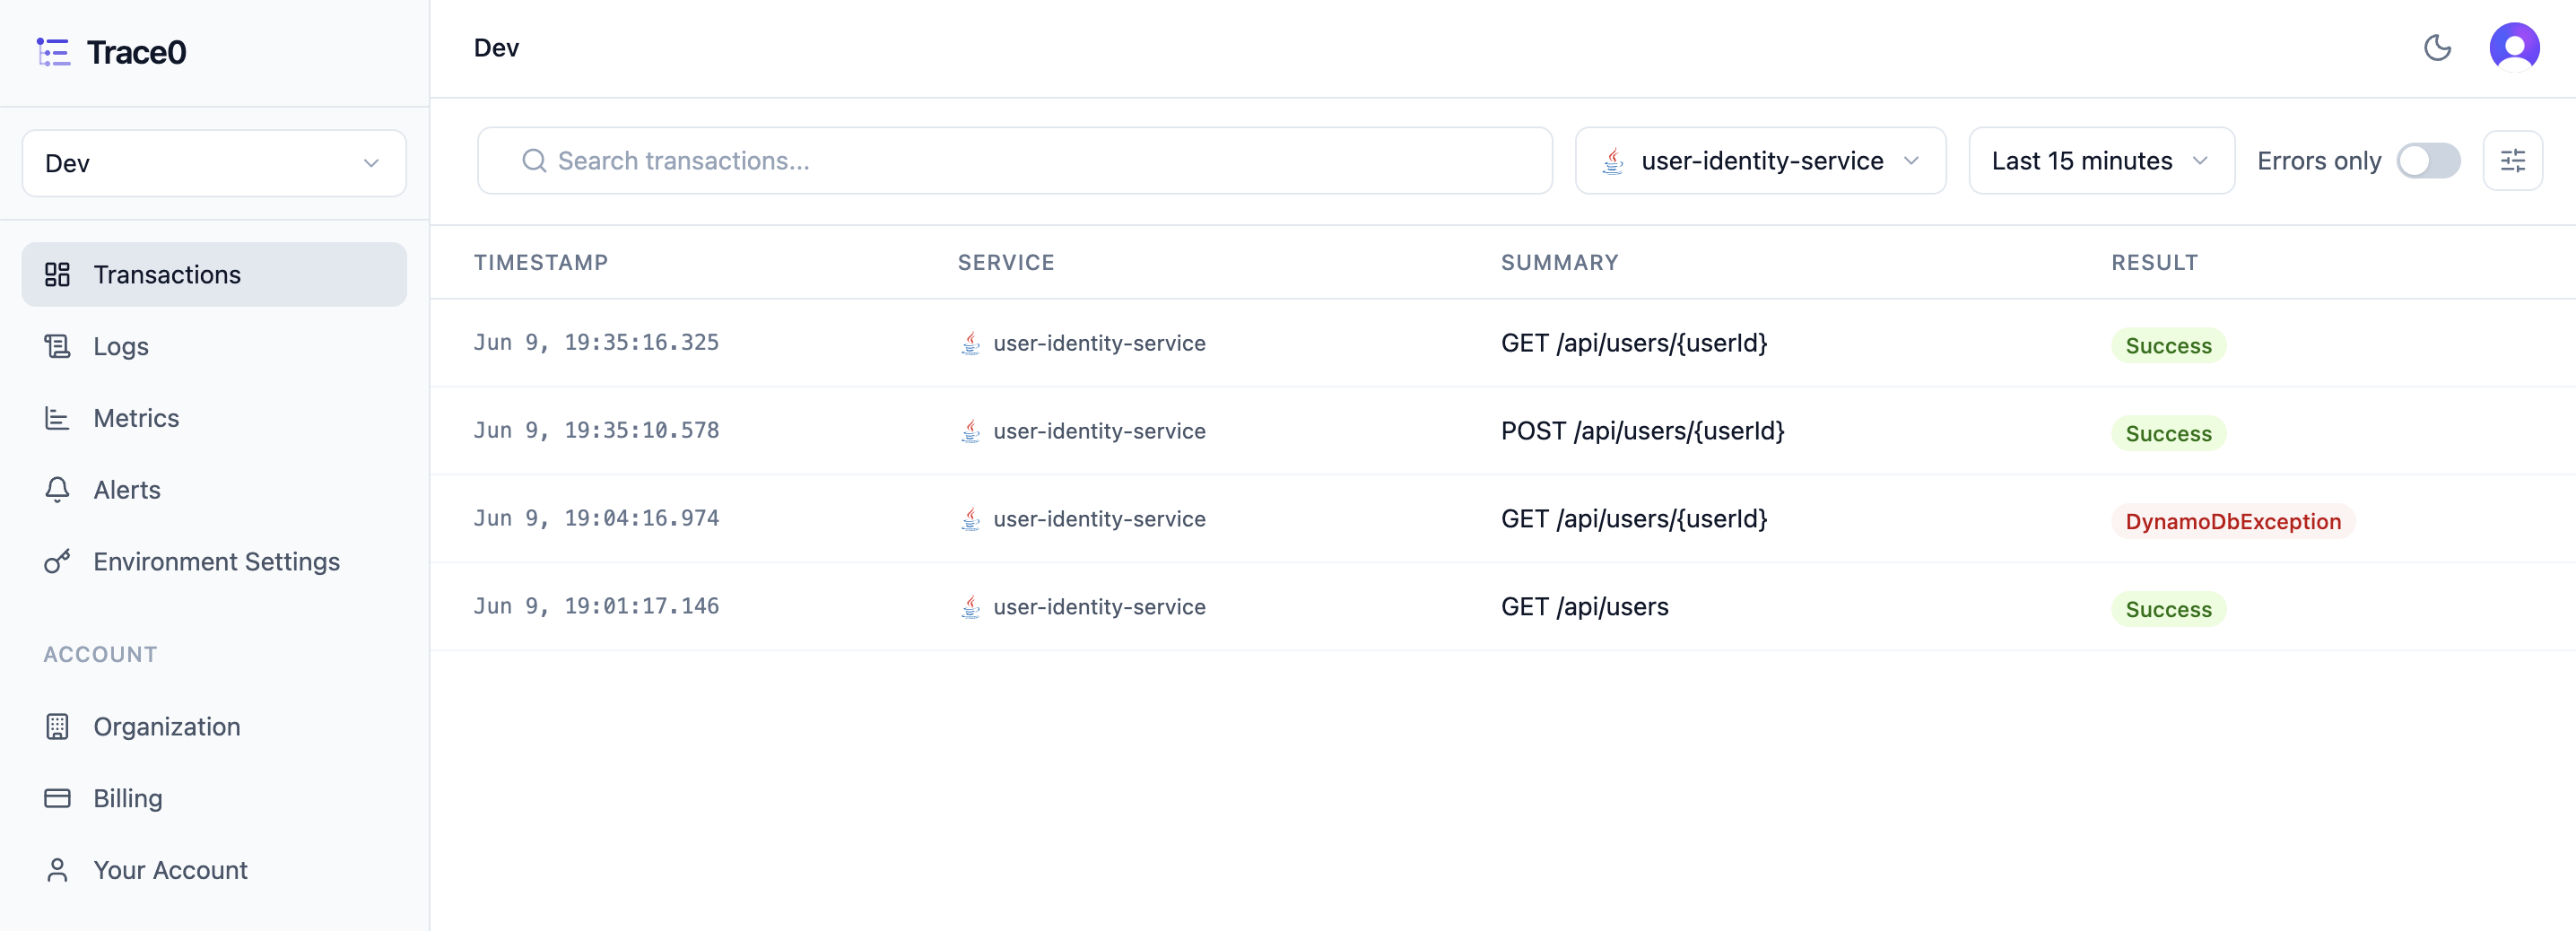This screenshot has width=2576, height=931.
Task: Click the ACCOUNT section label
Action: pos(100,654)
